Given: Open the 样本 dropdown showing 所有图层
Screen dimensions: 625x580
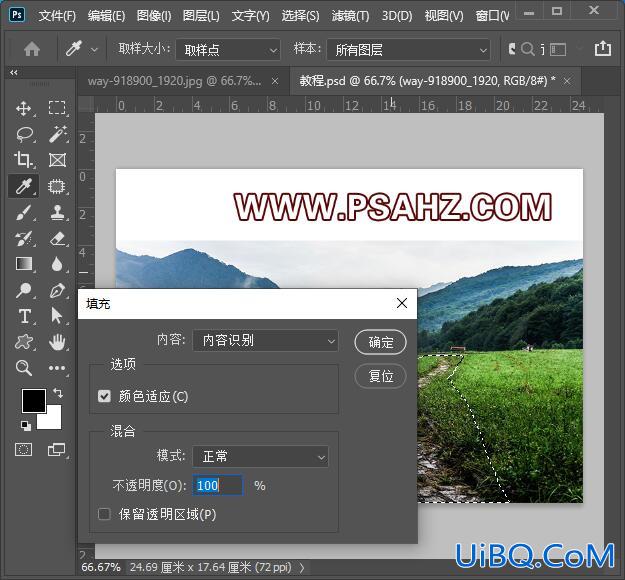Looking at the screenshot, I should click(x=408, y=50).
